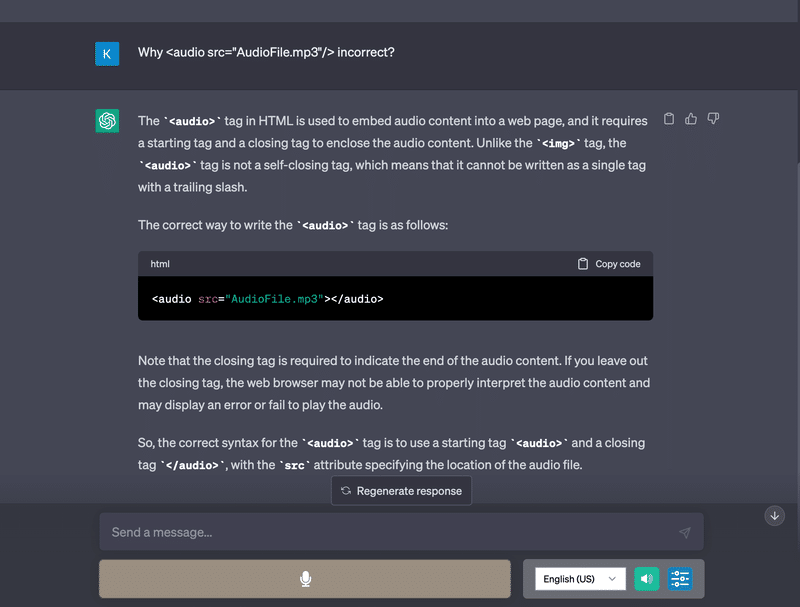Click the Regenerate response button
This screenshot has height=607, width=800.
click(x=402, y=491)
